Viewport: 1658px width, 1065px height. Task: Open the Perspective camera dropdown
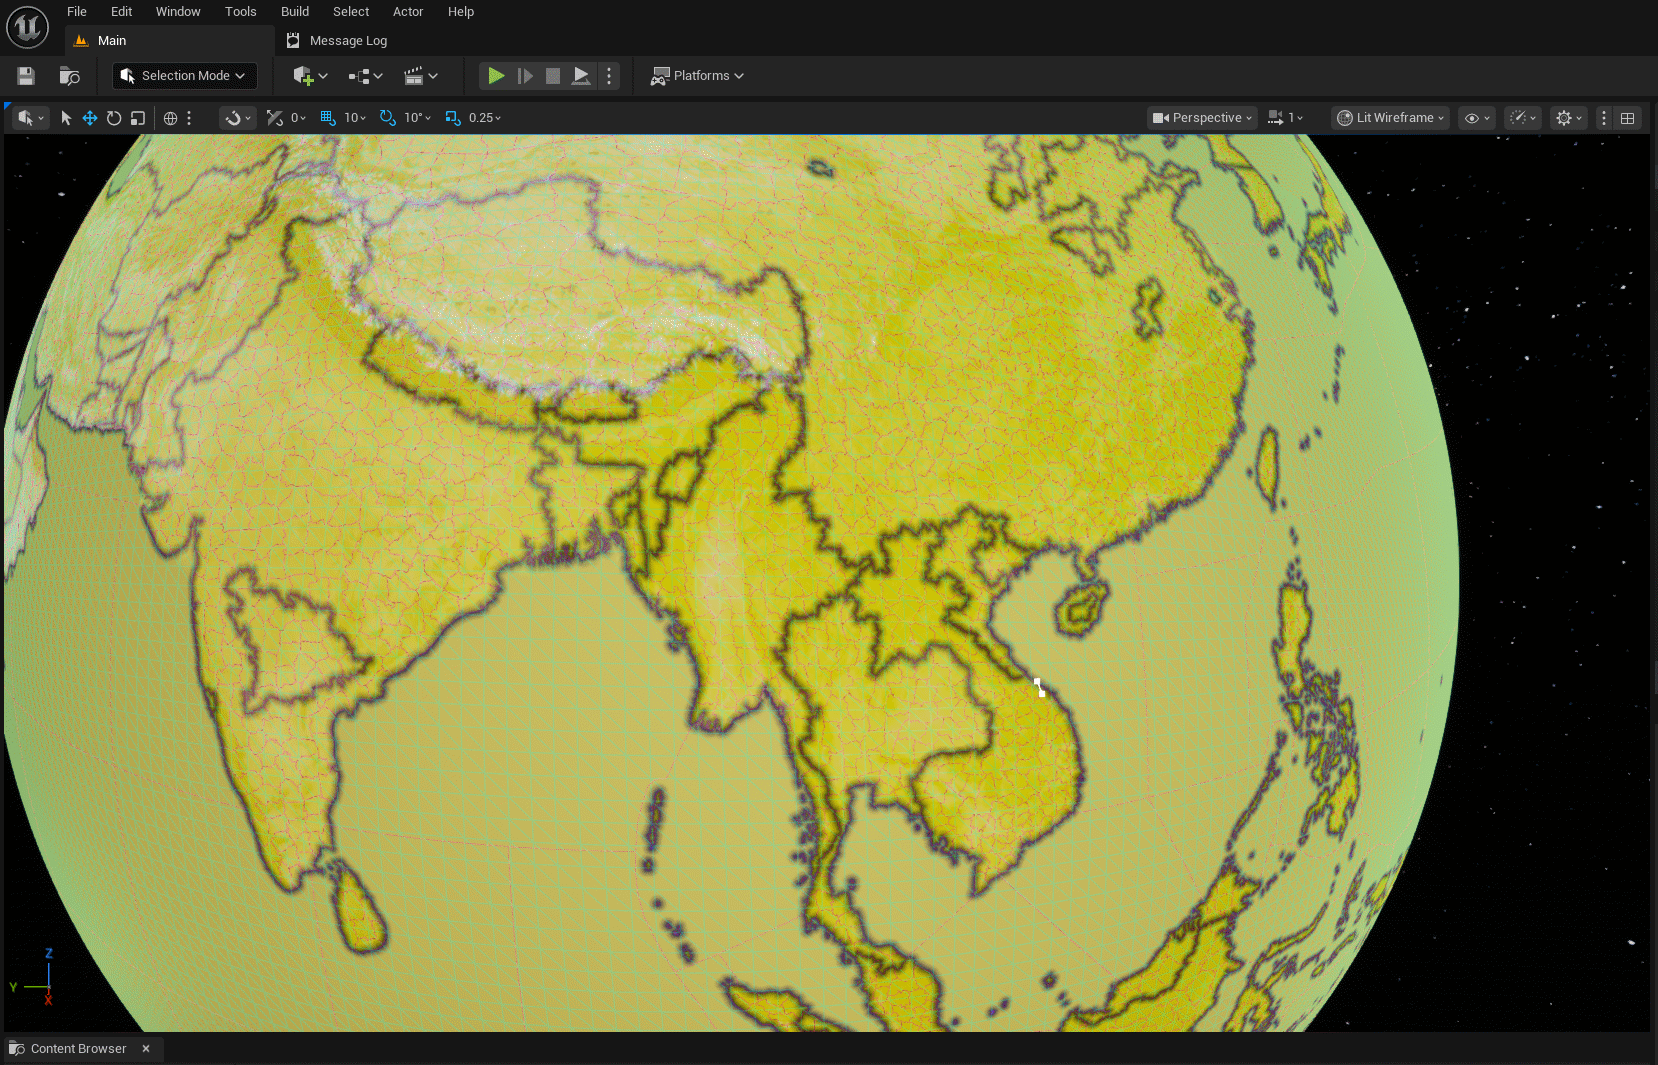click(1201, 118)
